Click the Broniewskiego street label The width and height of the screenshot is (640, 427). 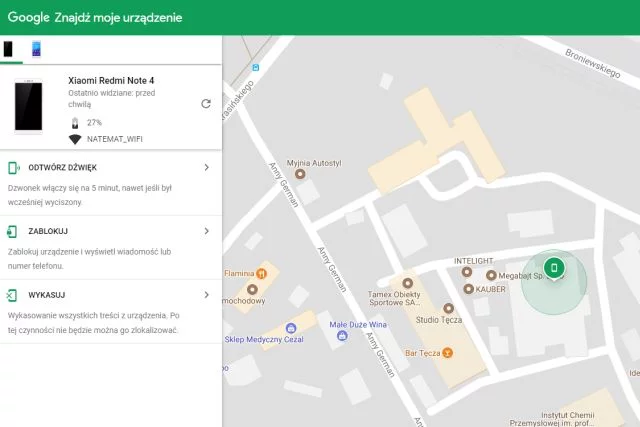(593, 64)
